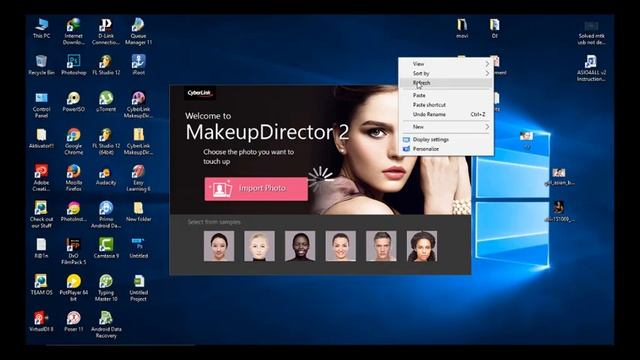Viewport: 640px width, 360px height.
Task: Select the PowerISO desktop icon
Action: tap(73, 102)
